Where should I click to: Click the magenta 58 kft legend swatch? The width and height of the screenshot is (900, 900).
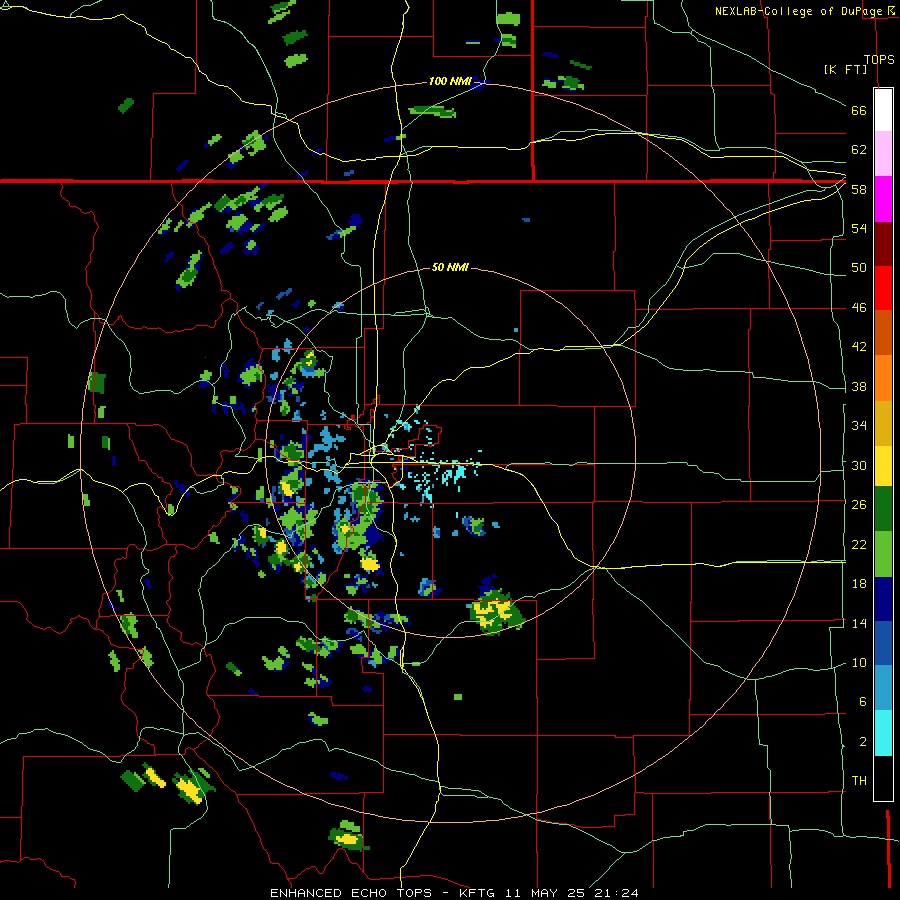pos(883,199)
